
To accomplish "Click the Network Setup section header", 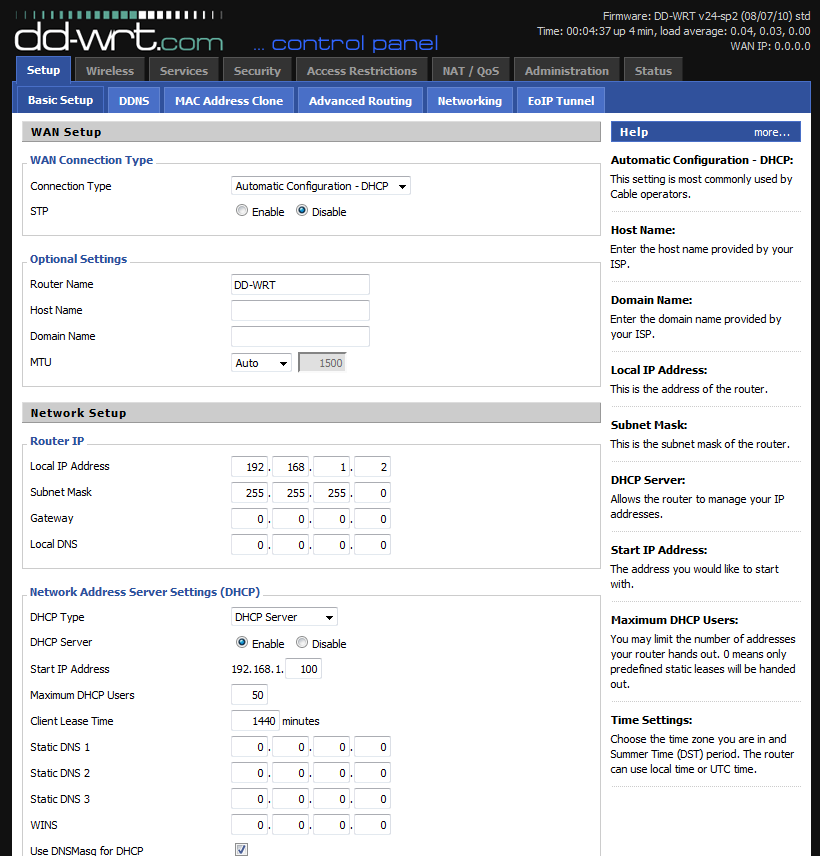I will [x=311, y=413].
